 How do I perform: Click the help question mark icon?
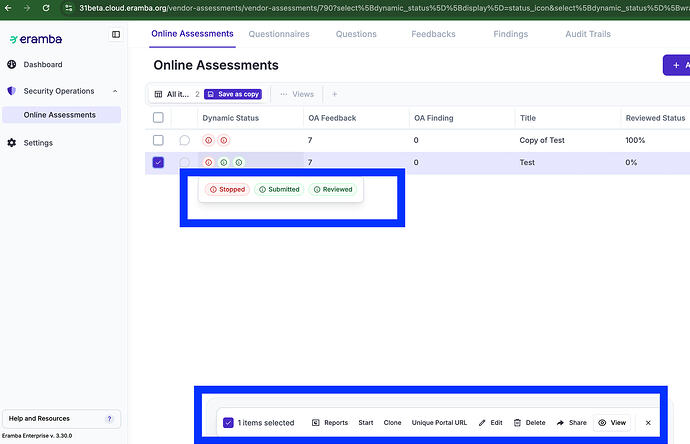click(110, 419)
